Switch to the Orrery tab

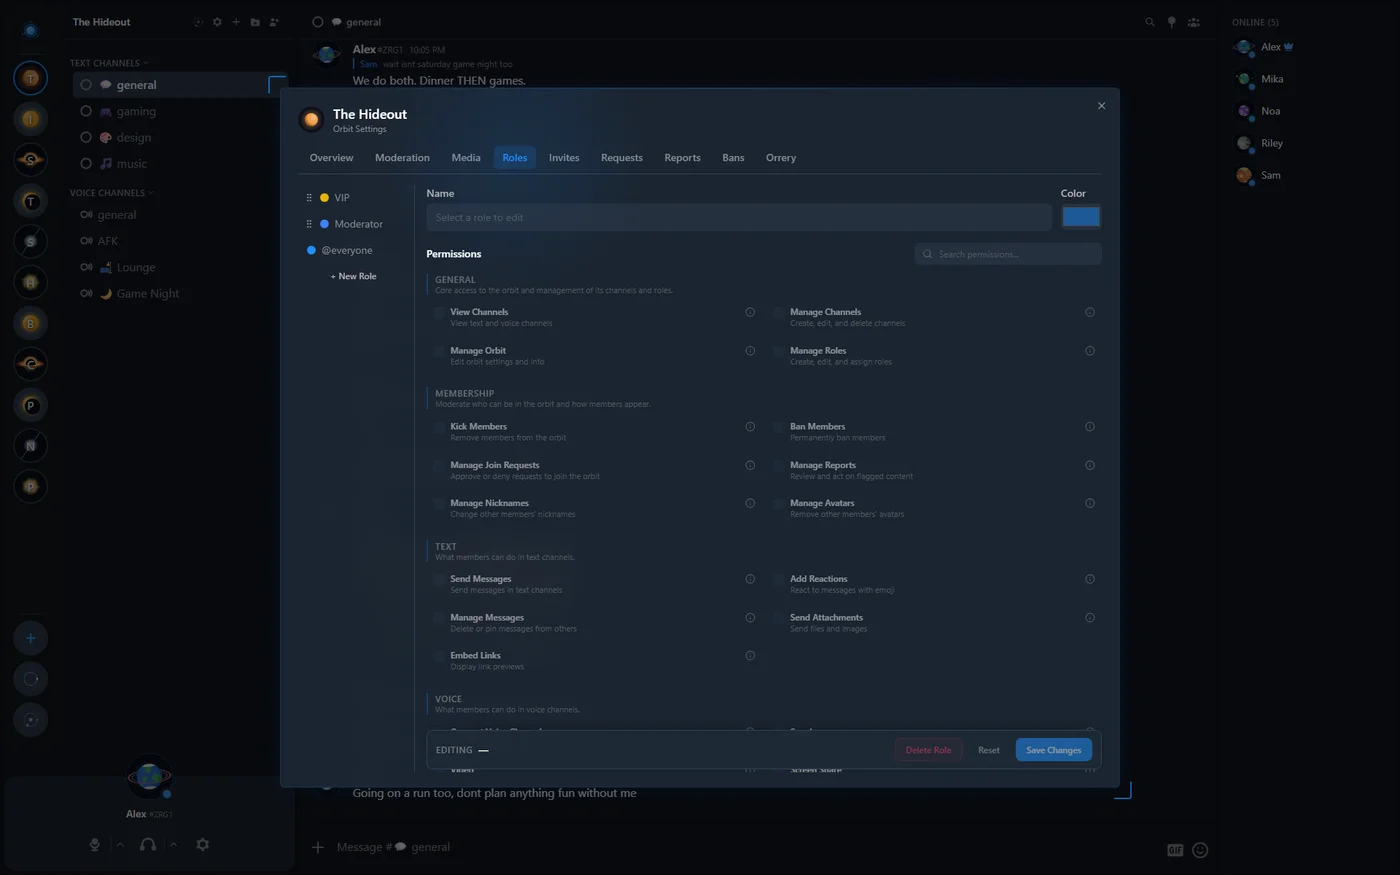point(781,158)
